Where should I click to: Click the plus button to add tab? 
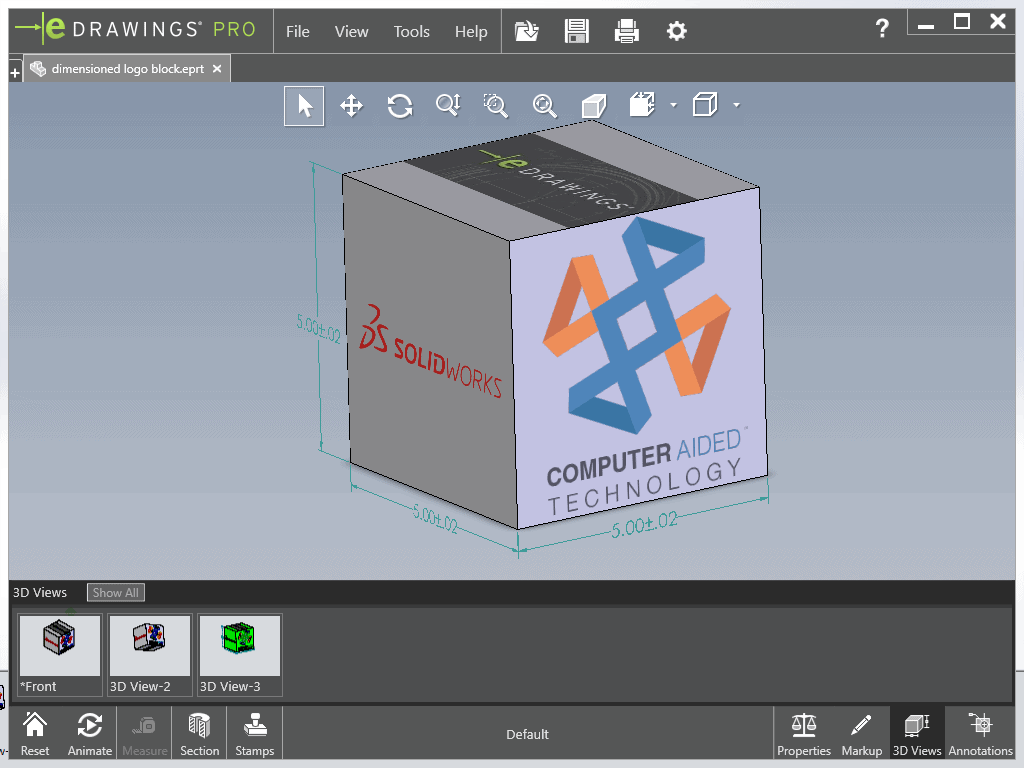15,73
